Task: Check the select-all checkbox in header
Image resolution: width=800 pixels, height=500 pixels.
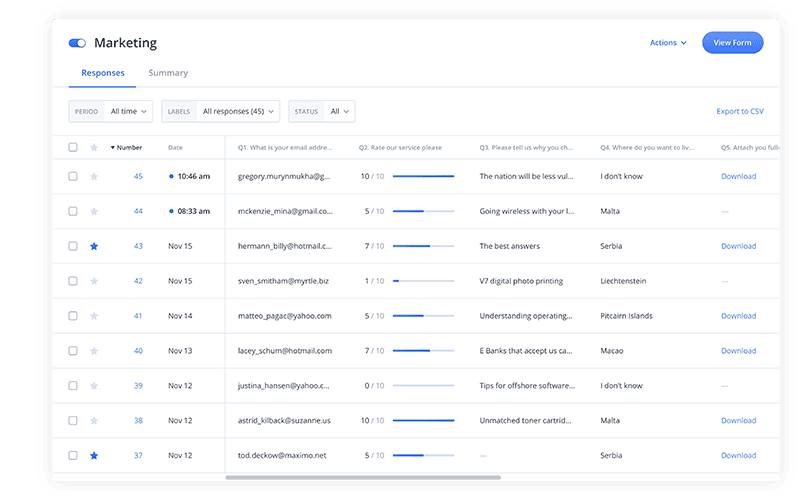Action: pos(72,147)
